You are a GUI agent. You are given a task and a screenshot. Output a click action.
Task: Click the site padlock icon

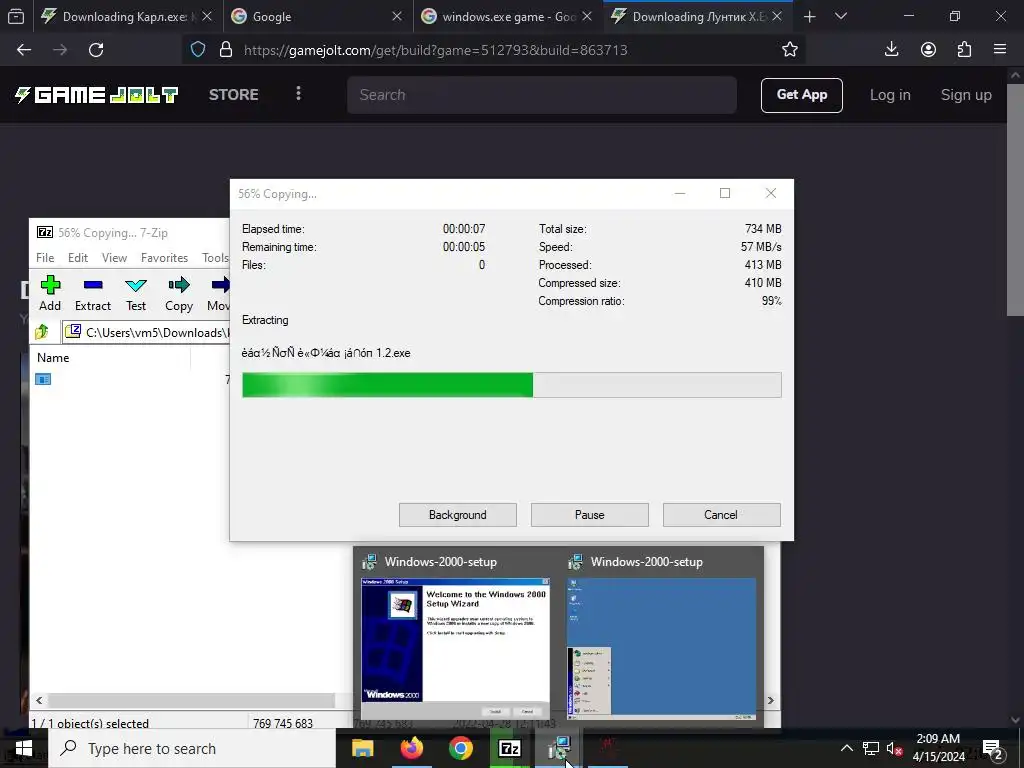pyautogui.click(x=226, y=50)
